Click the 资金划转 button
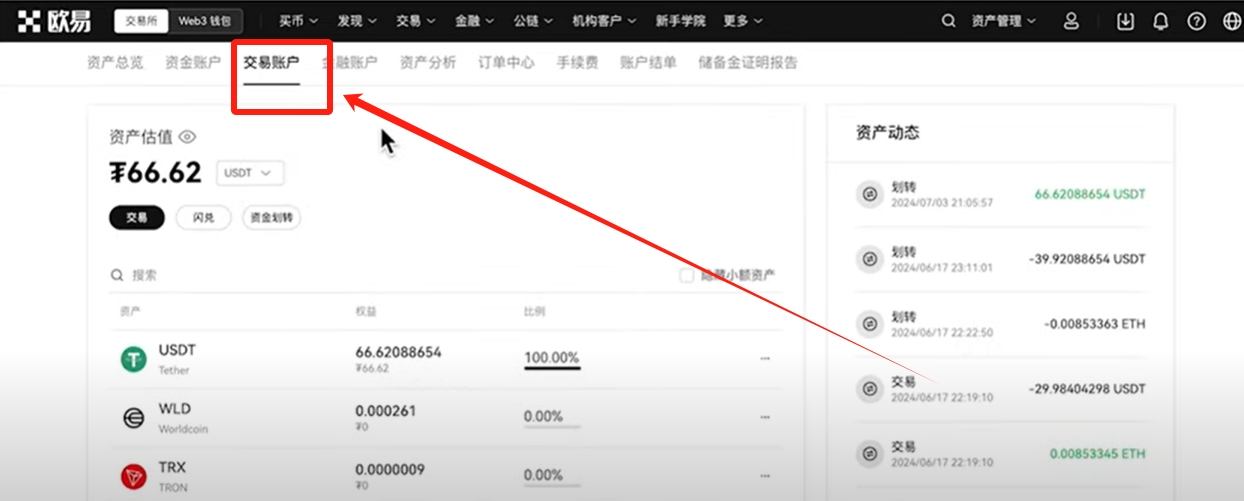The height and width of the screenshot is (501, 1244). [x=273, y=217]
